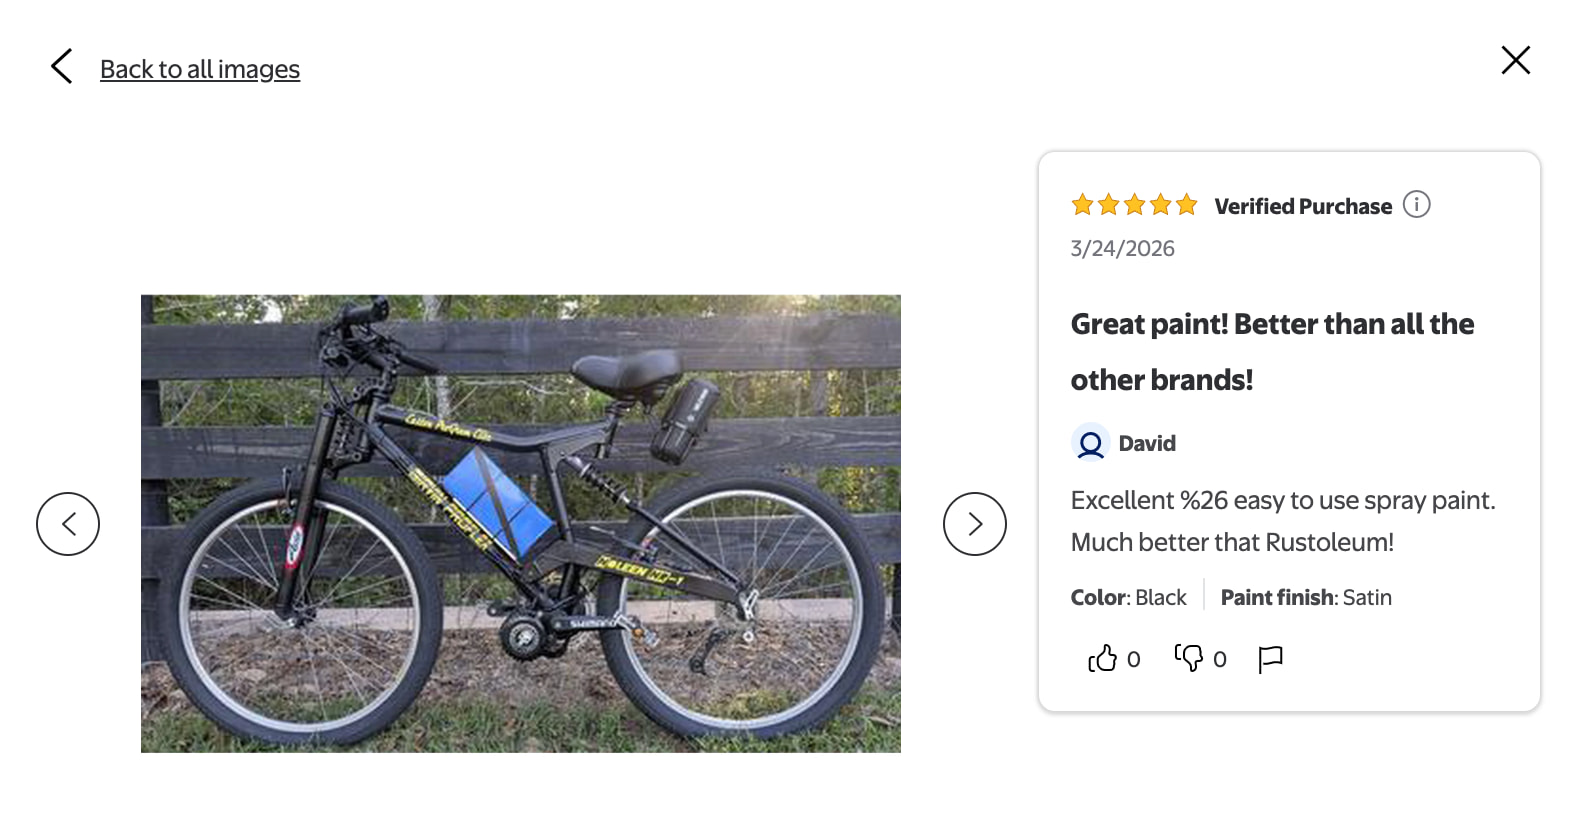Click the review text mentioning Rustoleum

point(1282,521)
